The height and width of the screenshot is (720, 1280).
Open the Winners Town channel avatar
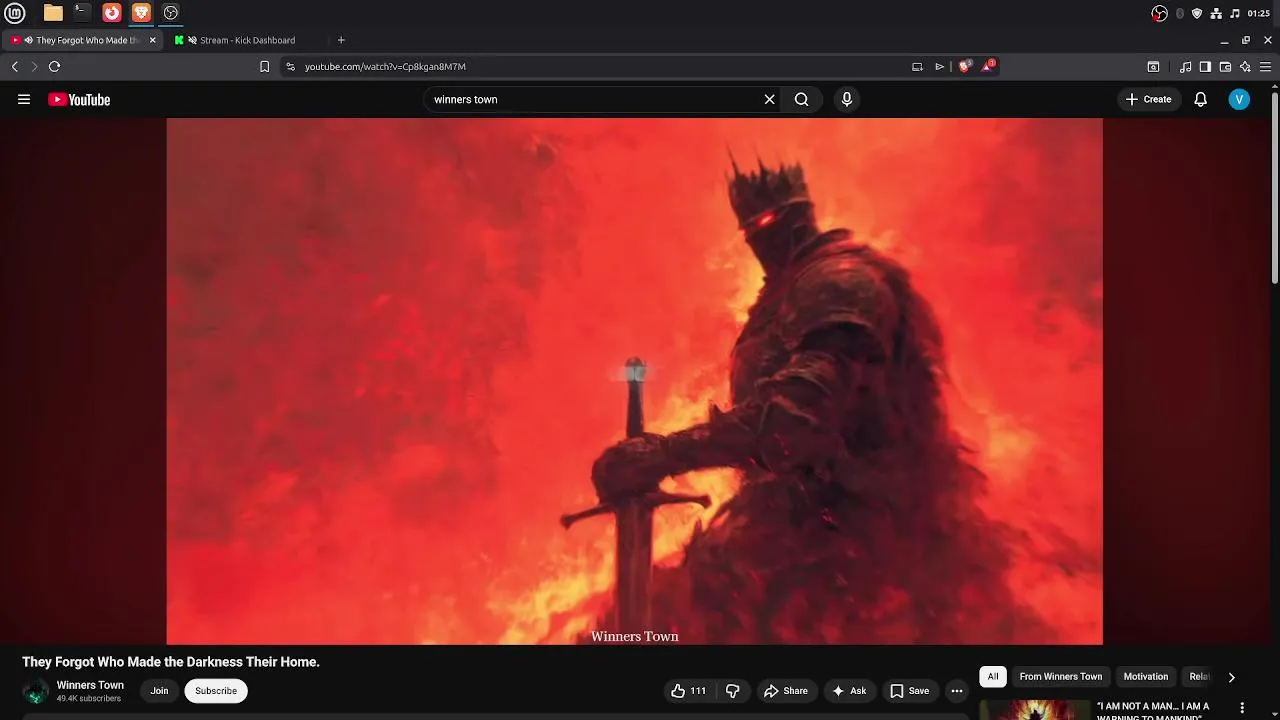point(36,691)
